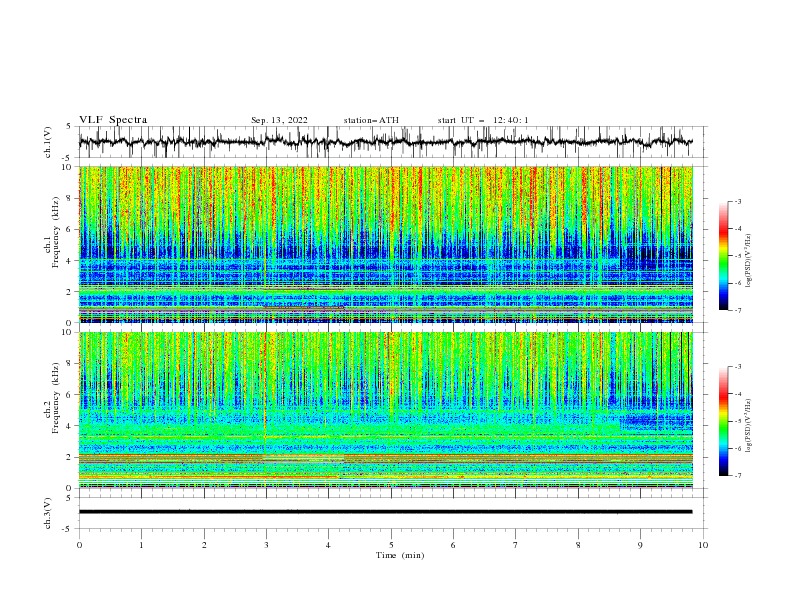
Task: Click the ch.2 spectrogram panel
Action: (x=386, y=410)
